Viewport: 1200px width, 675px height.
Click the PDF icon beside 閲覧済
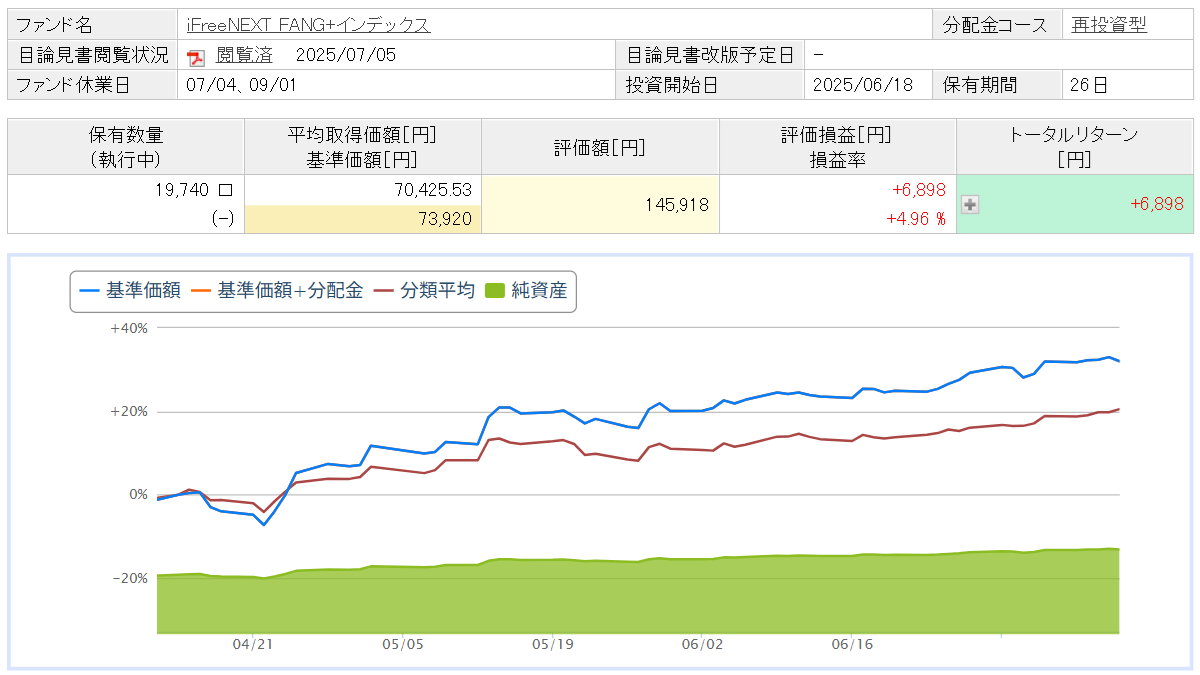196,57
